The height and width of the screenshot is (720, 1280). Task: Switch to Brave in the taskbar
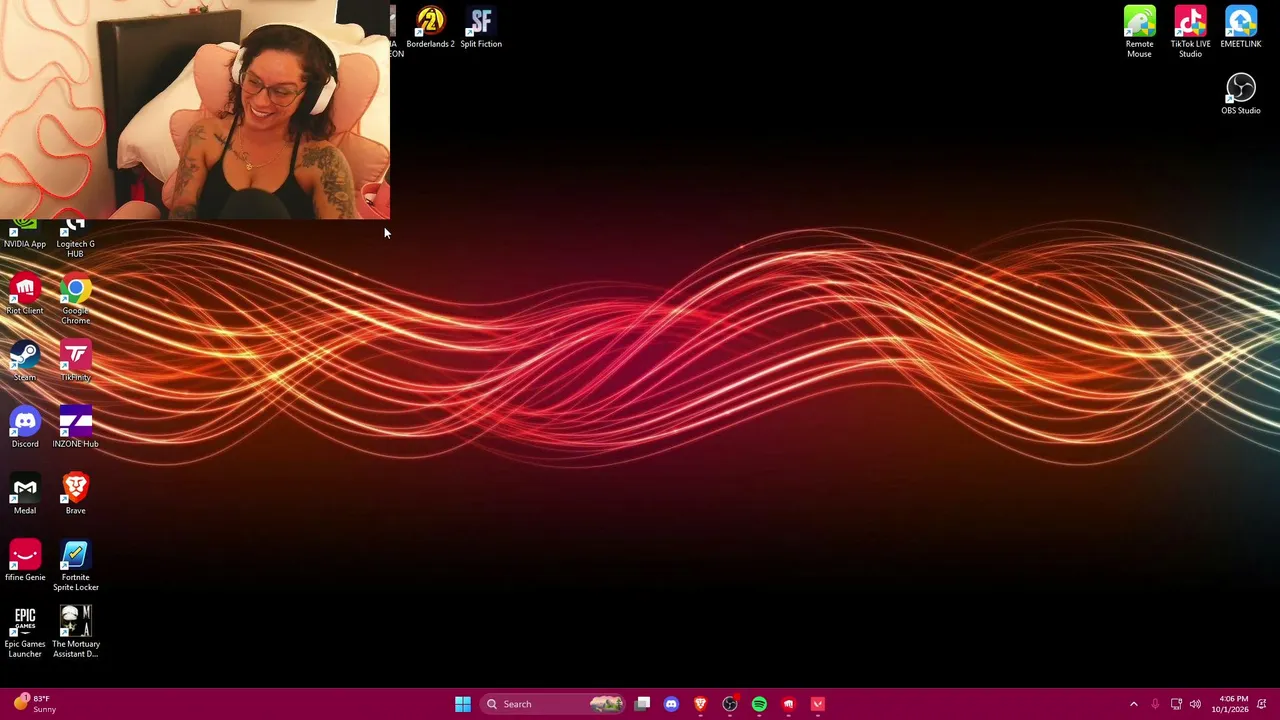click(700, 704)
